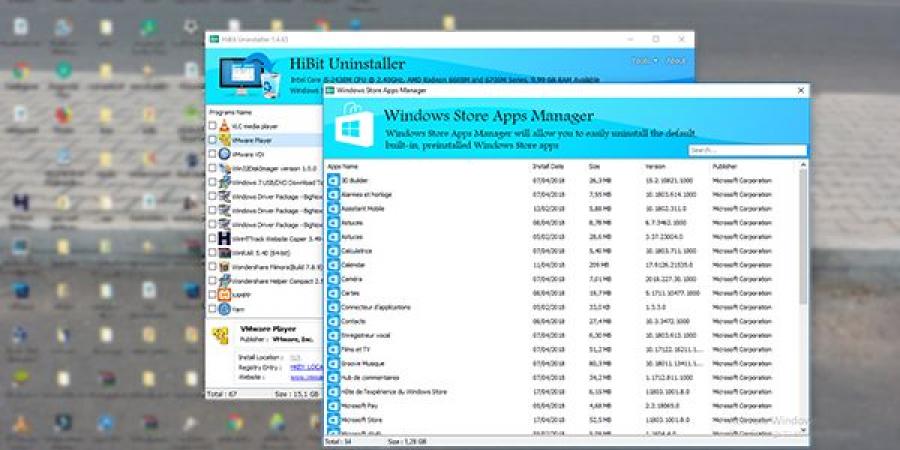This screenshot has height=450, width=900.
Task: Check the Windows 7 USB/DVD Download Tool checkbox
Action: coord(212,182)
